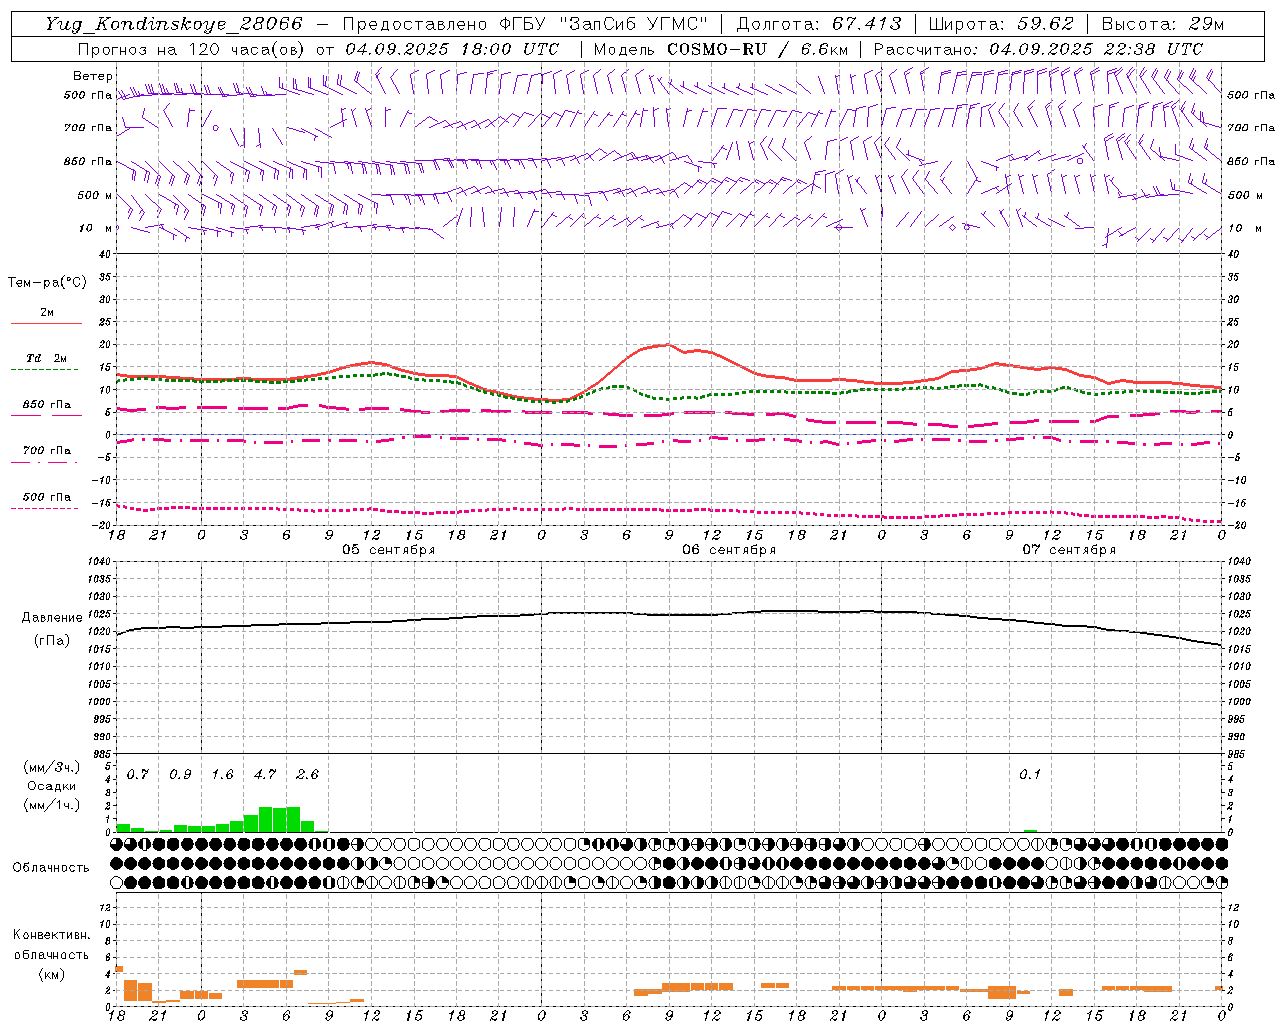
Task: Click the 05 сентября date label
Action: point(389,550)
